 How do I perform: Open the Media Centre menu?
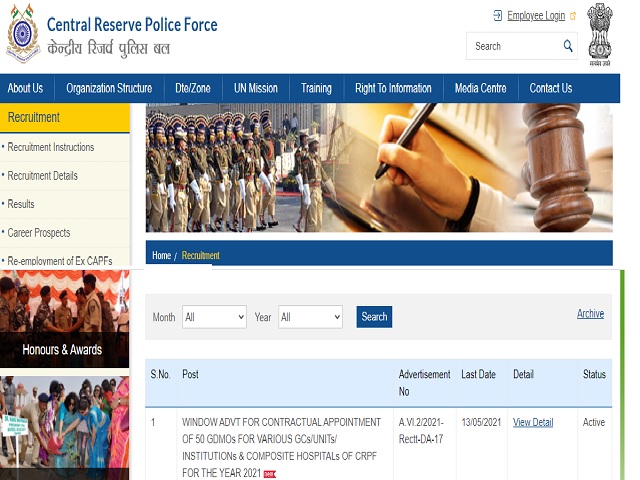[480, 88]
